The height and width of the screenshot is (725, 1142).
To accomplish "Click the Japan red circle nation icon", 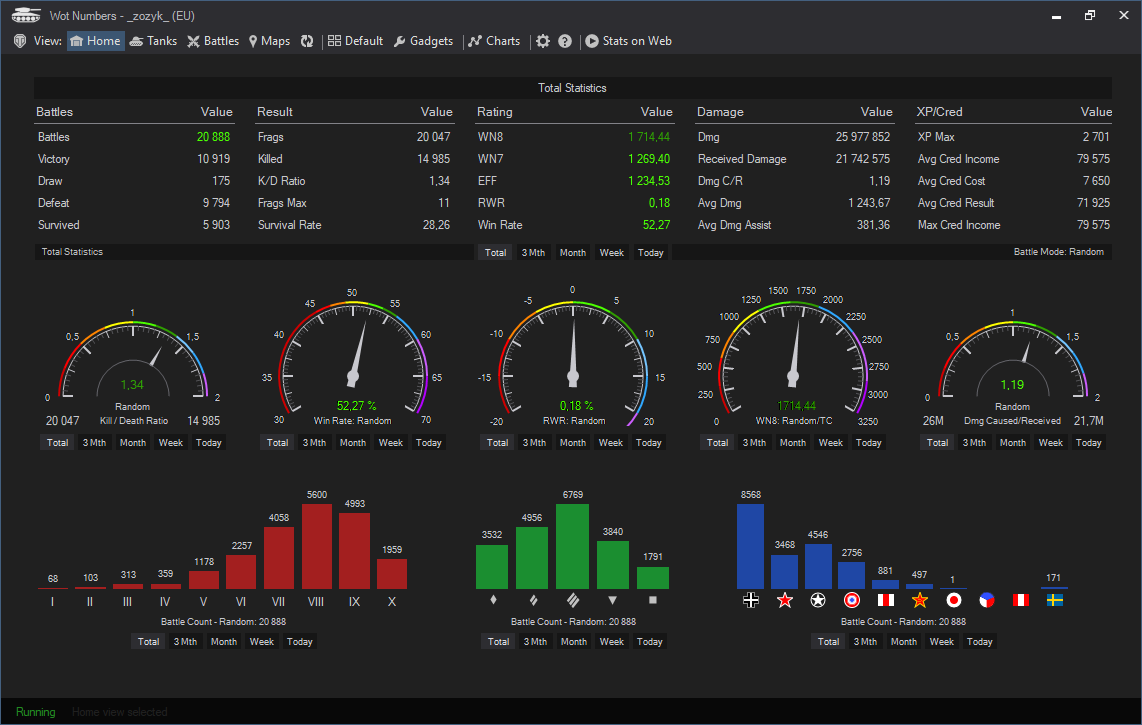I will (953, 600).
